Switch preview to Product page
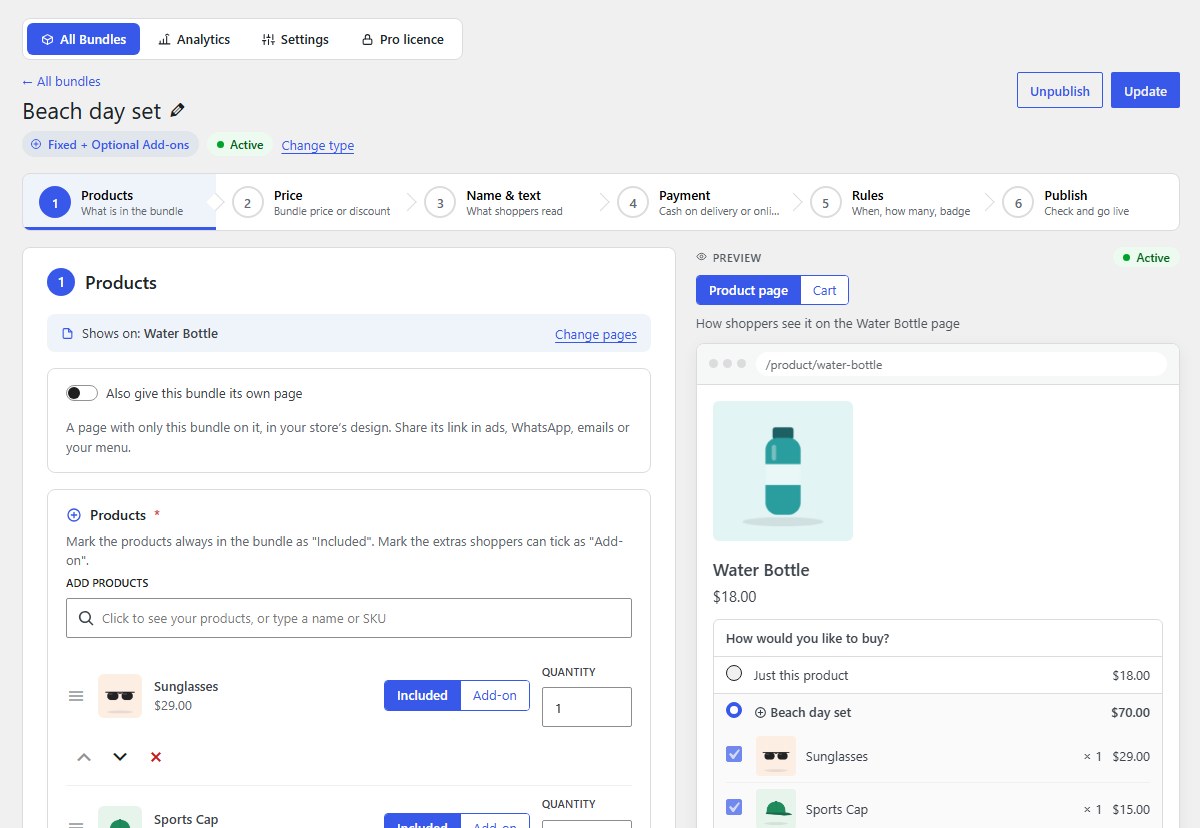The height and width of the screenshot is (828, 1200). pos(748,290)
